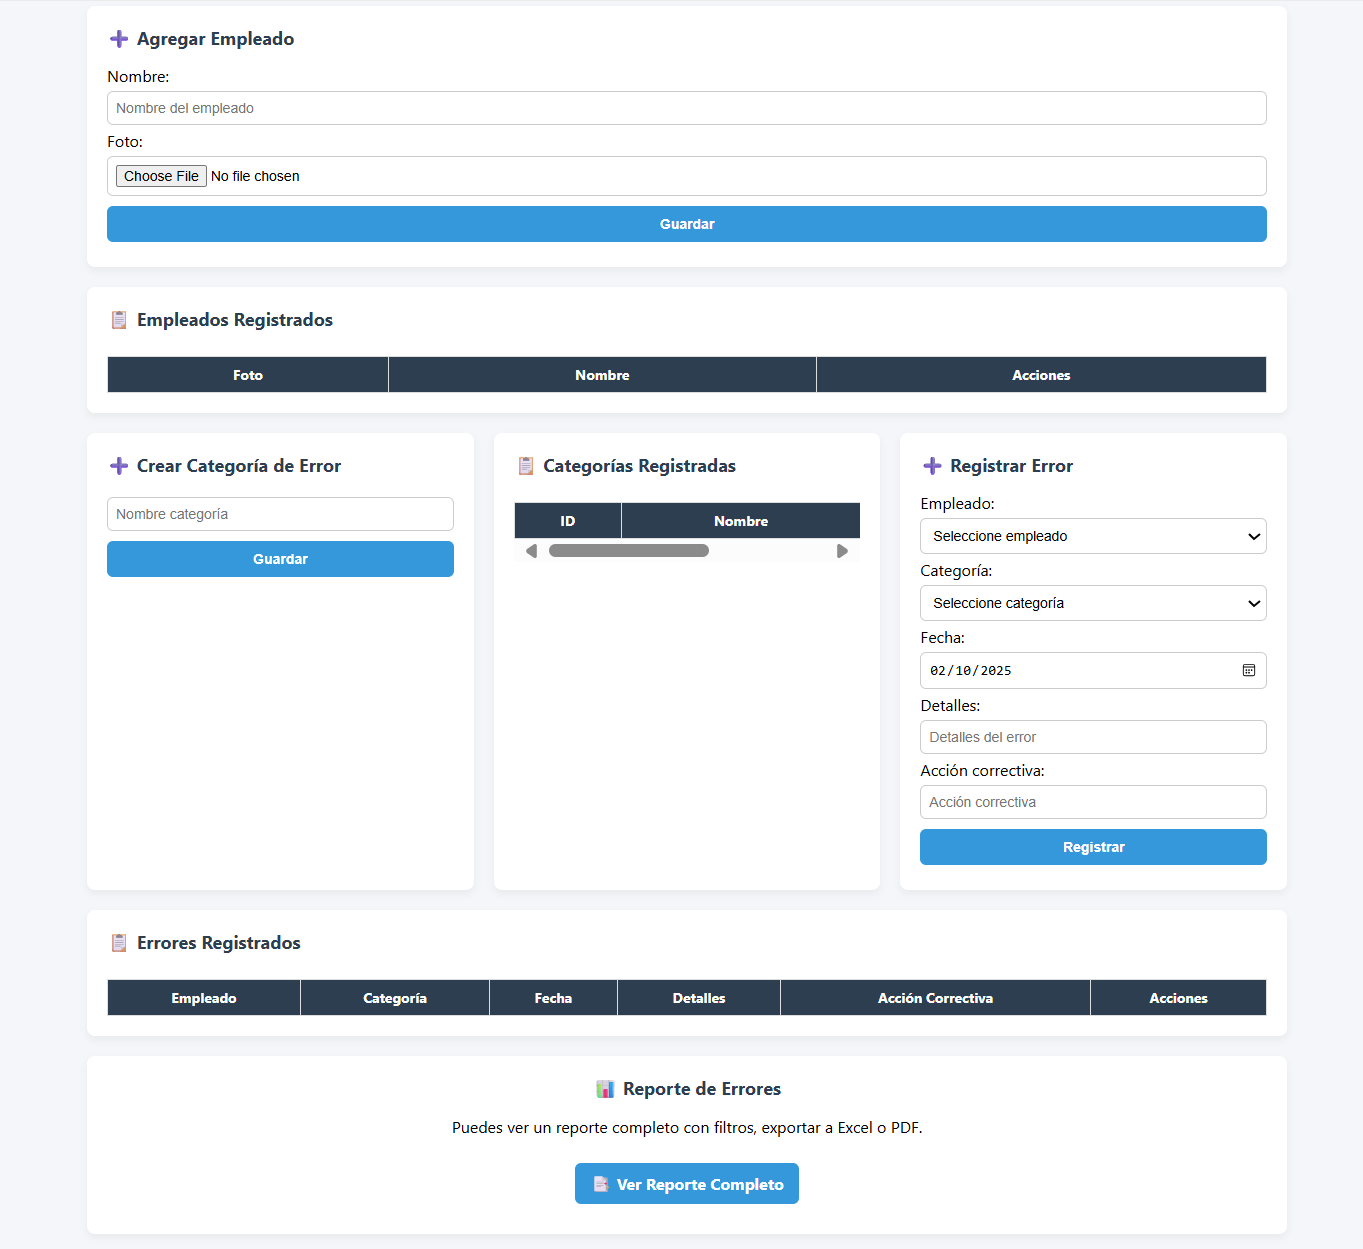Image resolution: width=1363 pixels, height=1249 pixels.
Task: Open the Seleccione categoría dropdown
Action: point(1092,602)
